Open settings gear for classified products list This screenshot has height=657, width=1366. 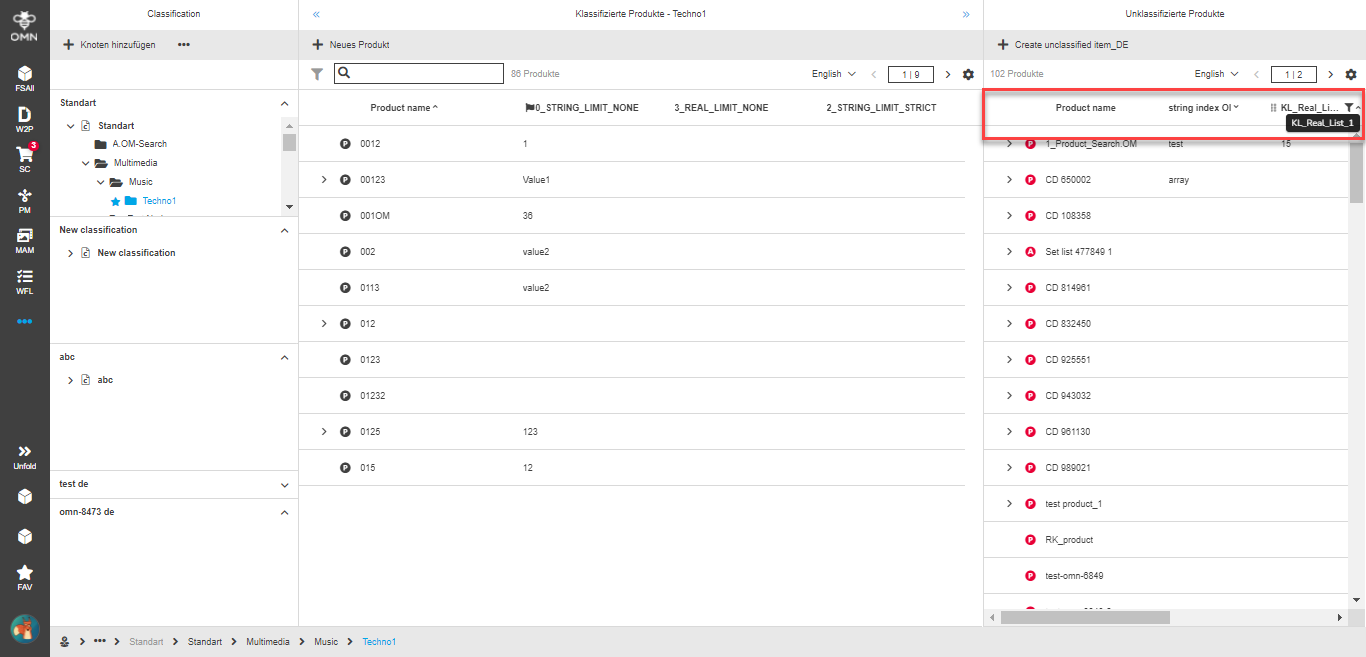[x=967, y=73]
